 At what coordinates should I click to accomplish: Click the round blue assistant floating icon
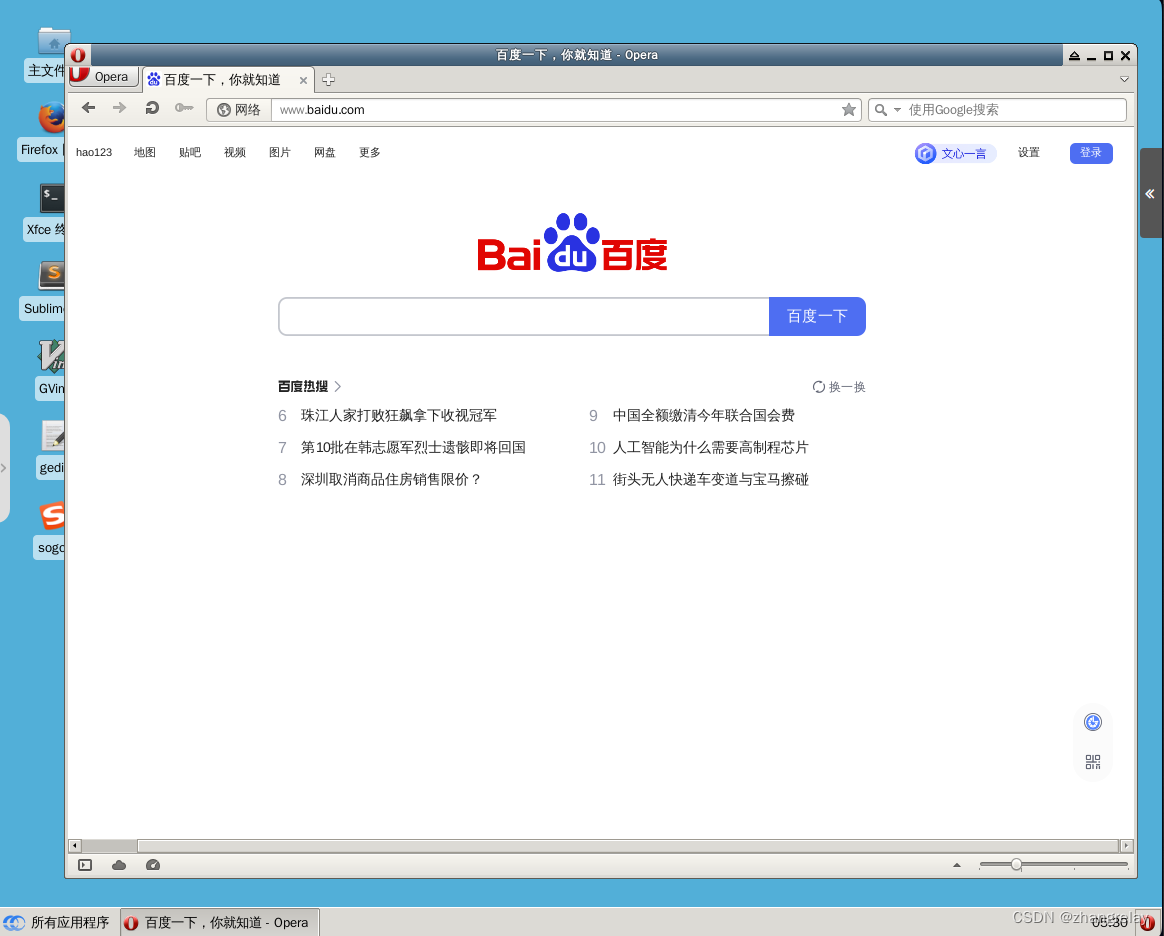click(1093, 722)
